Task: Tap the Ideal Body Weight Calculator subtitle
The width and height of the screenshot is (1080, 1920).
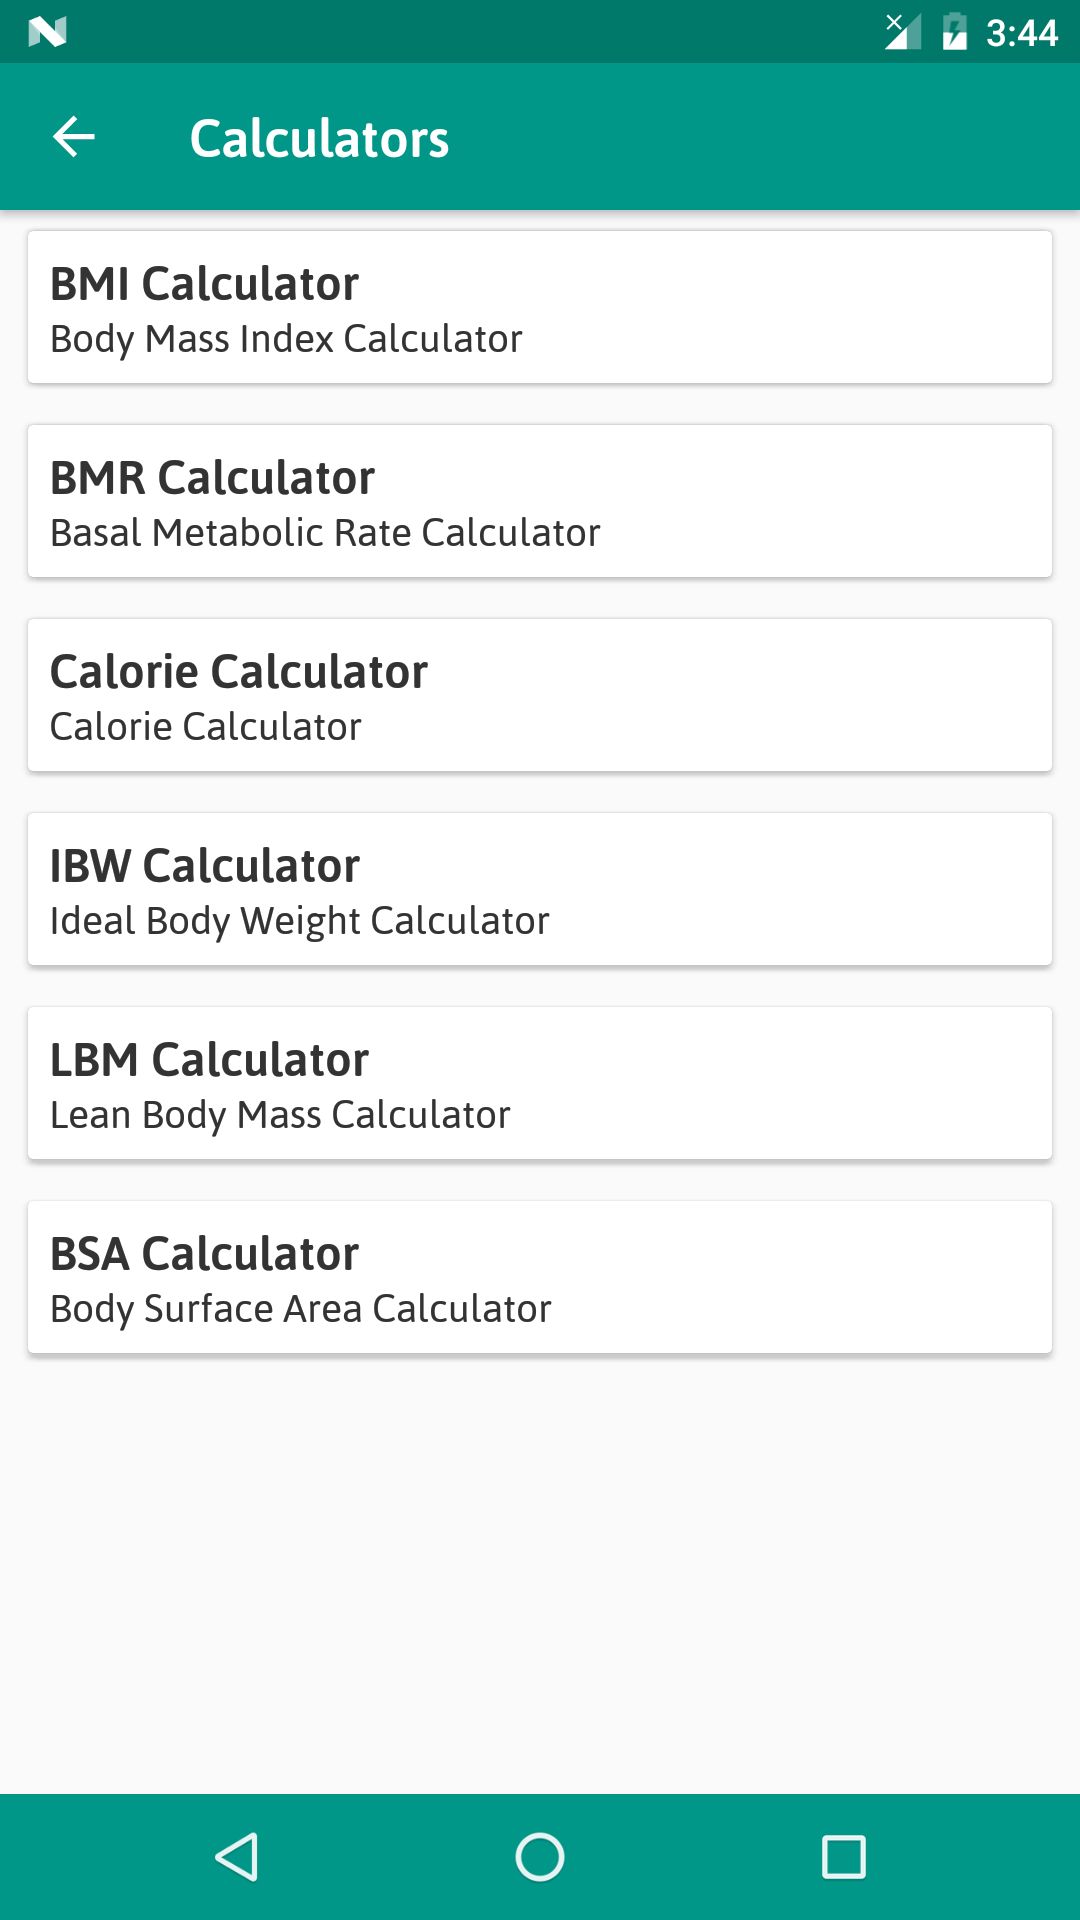Action: (300, 922)
